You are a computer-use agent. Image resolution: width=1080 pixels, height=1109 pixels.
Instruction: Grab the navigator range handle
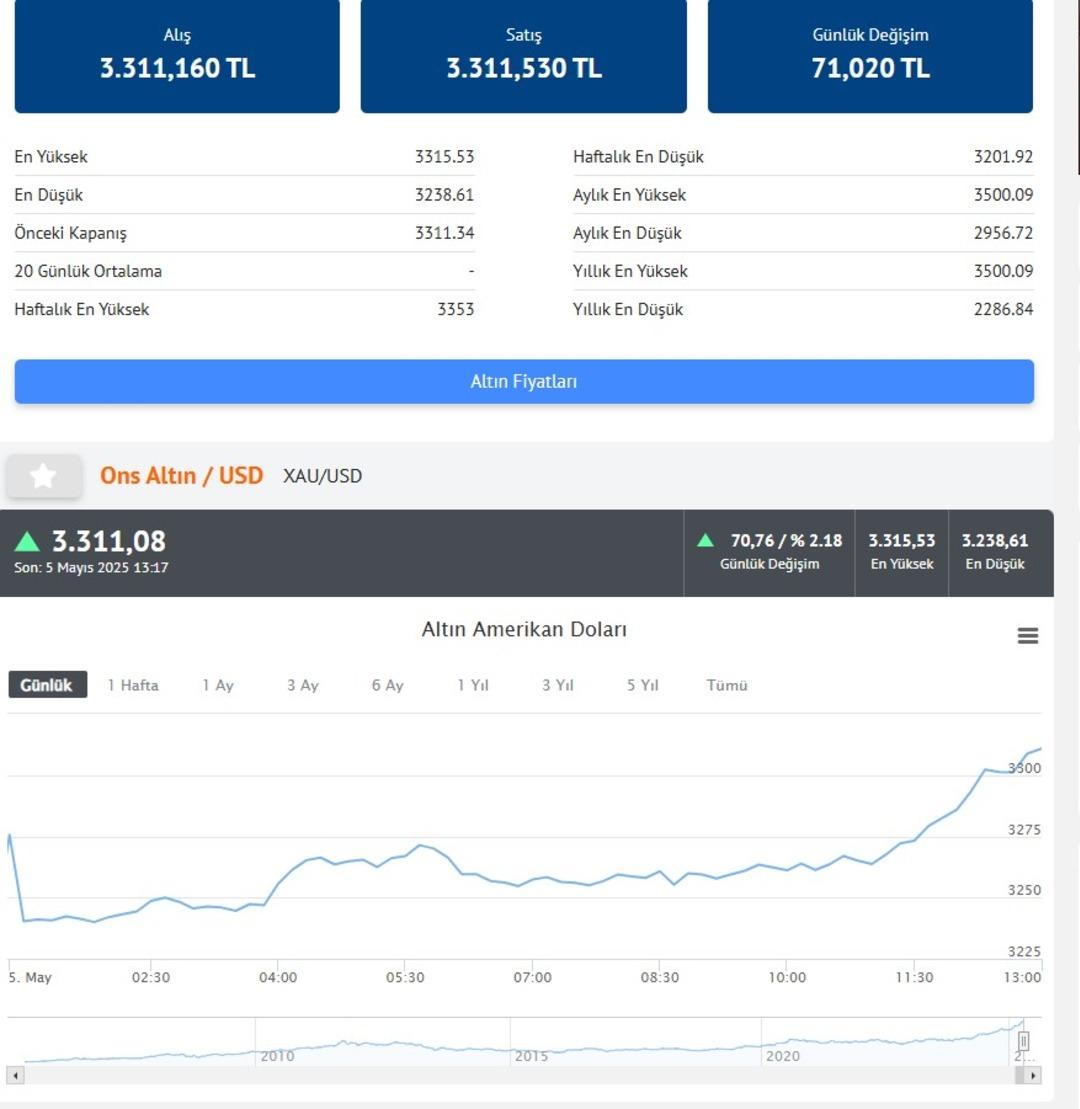coord(1023,1040)
